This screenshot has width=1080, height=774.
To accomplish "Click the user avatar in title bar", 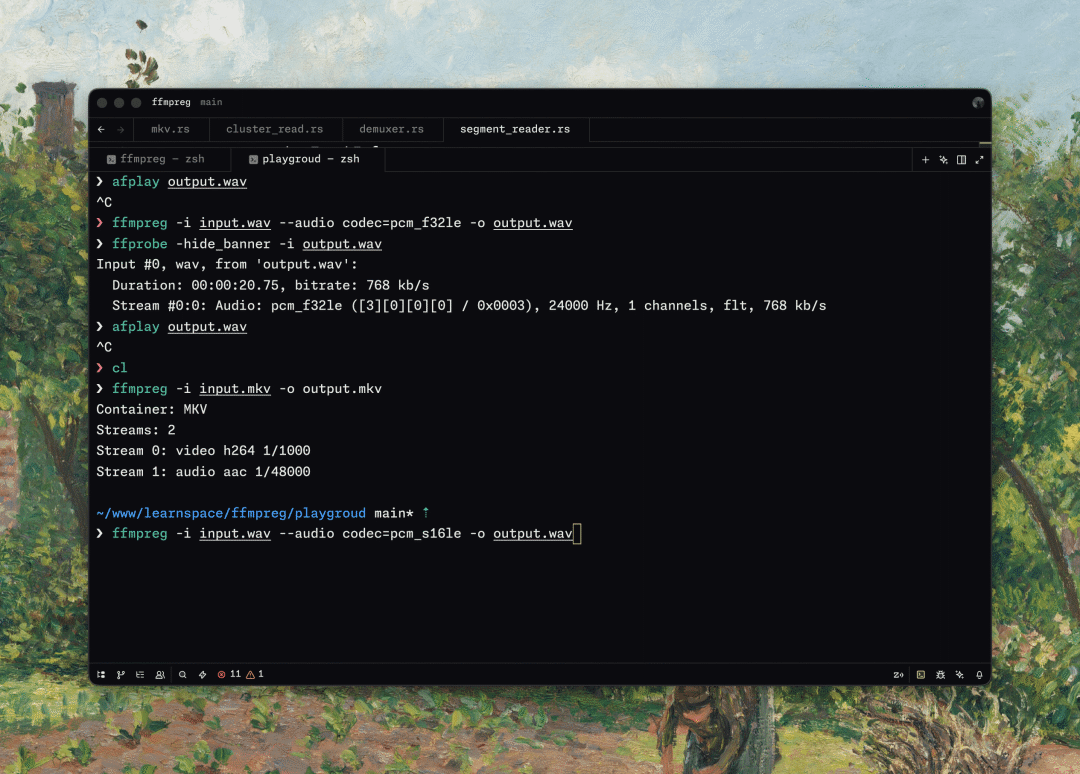I will (978, 103).
